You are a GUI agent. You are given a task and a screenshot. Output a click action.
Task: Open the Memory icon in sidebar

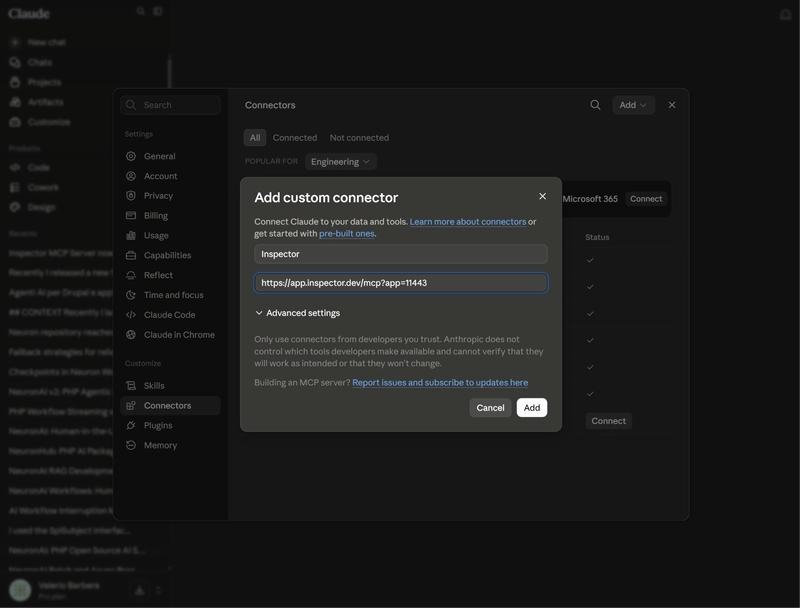coord(131,445)
